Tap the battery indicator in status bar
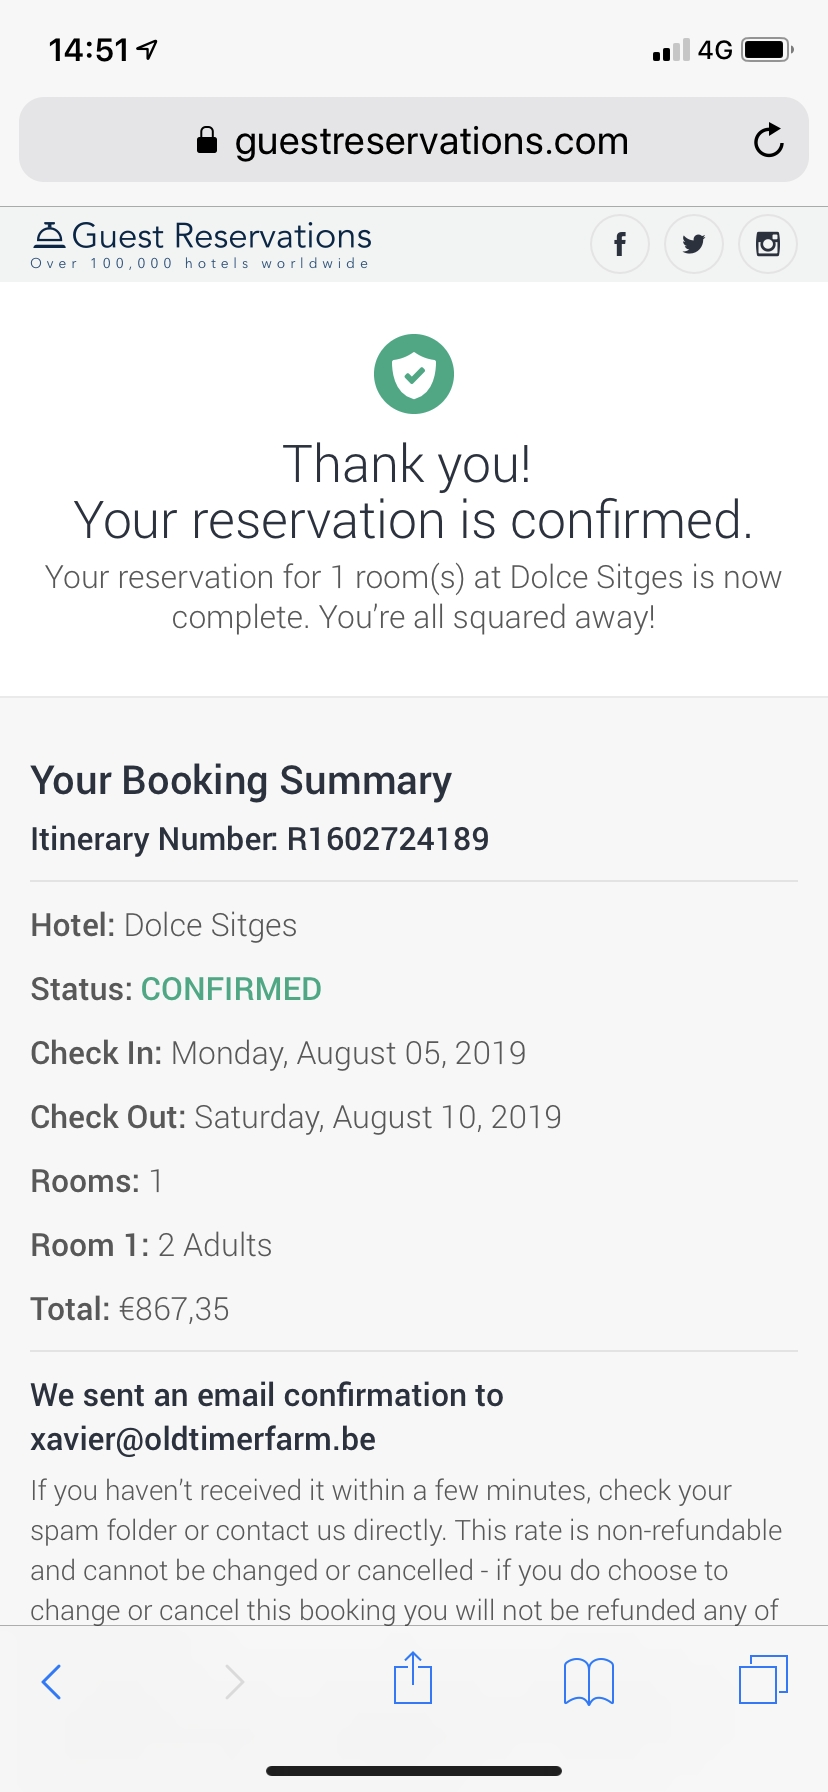 click(767, 49)
